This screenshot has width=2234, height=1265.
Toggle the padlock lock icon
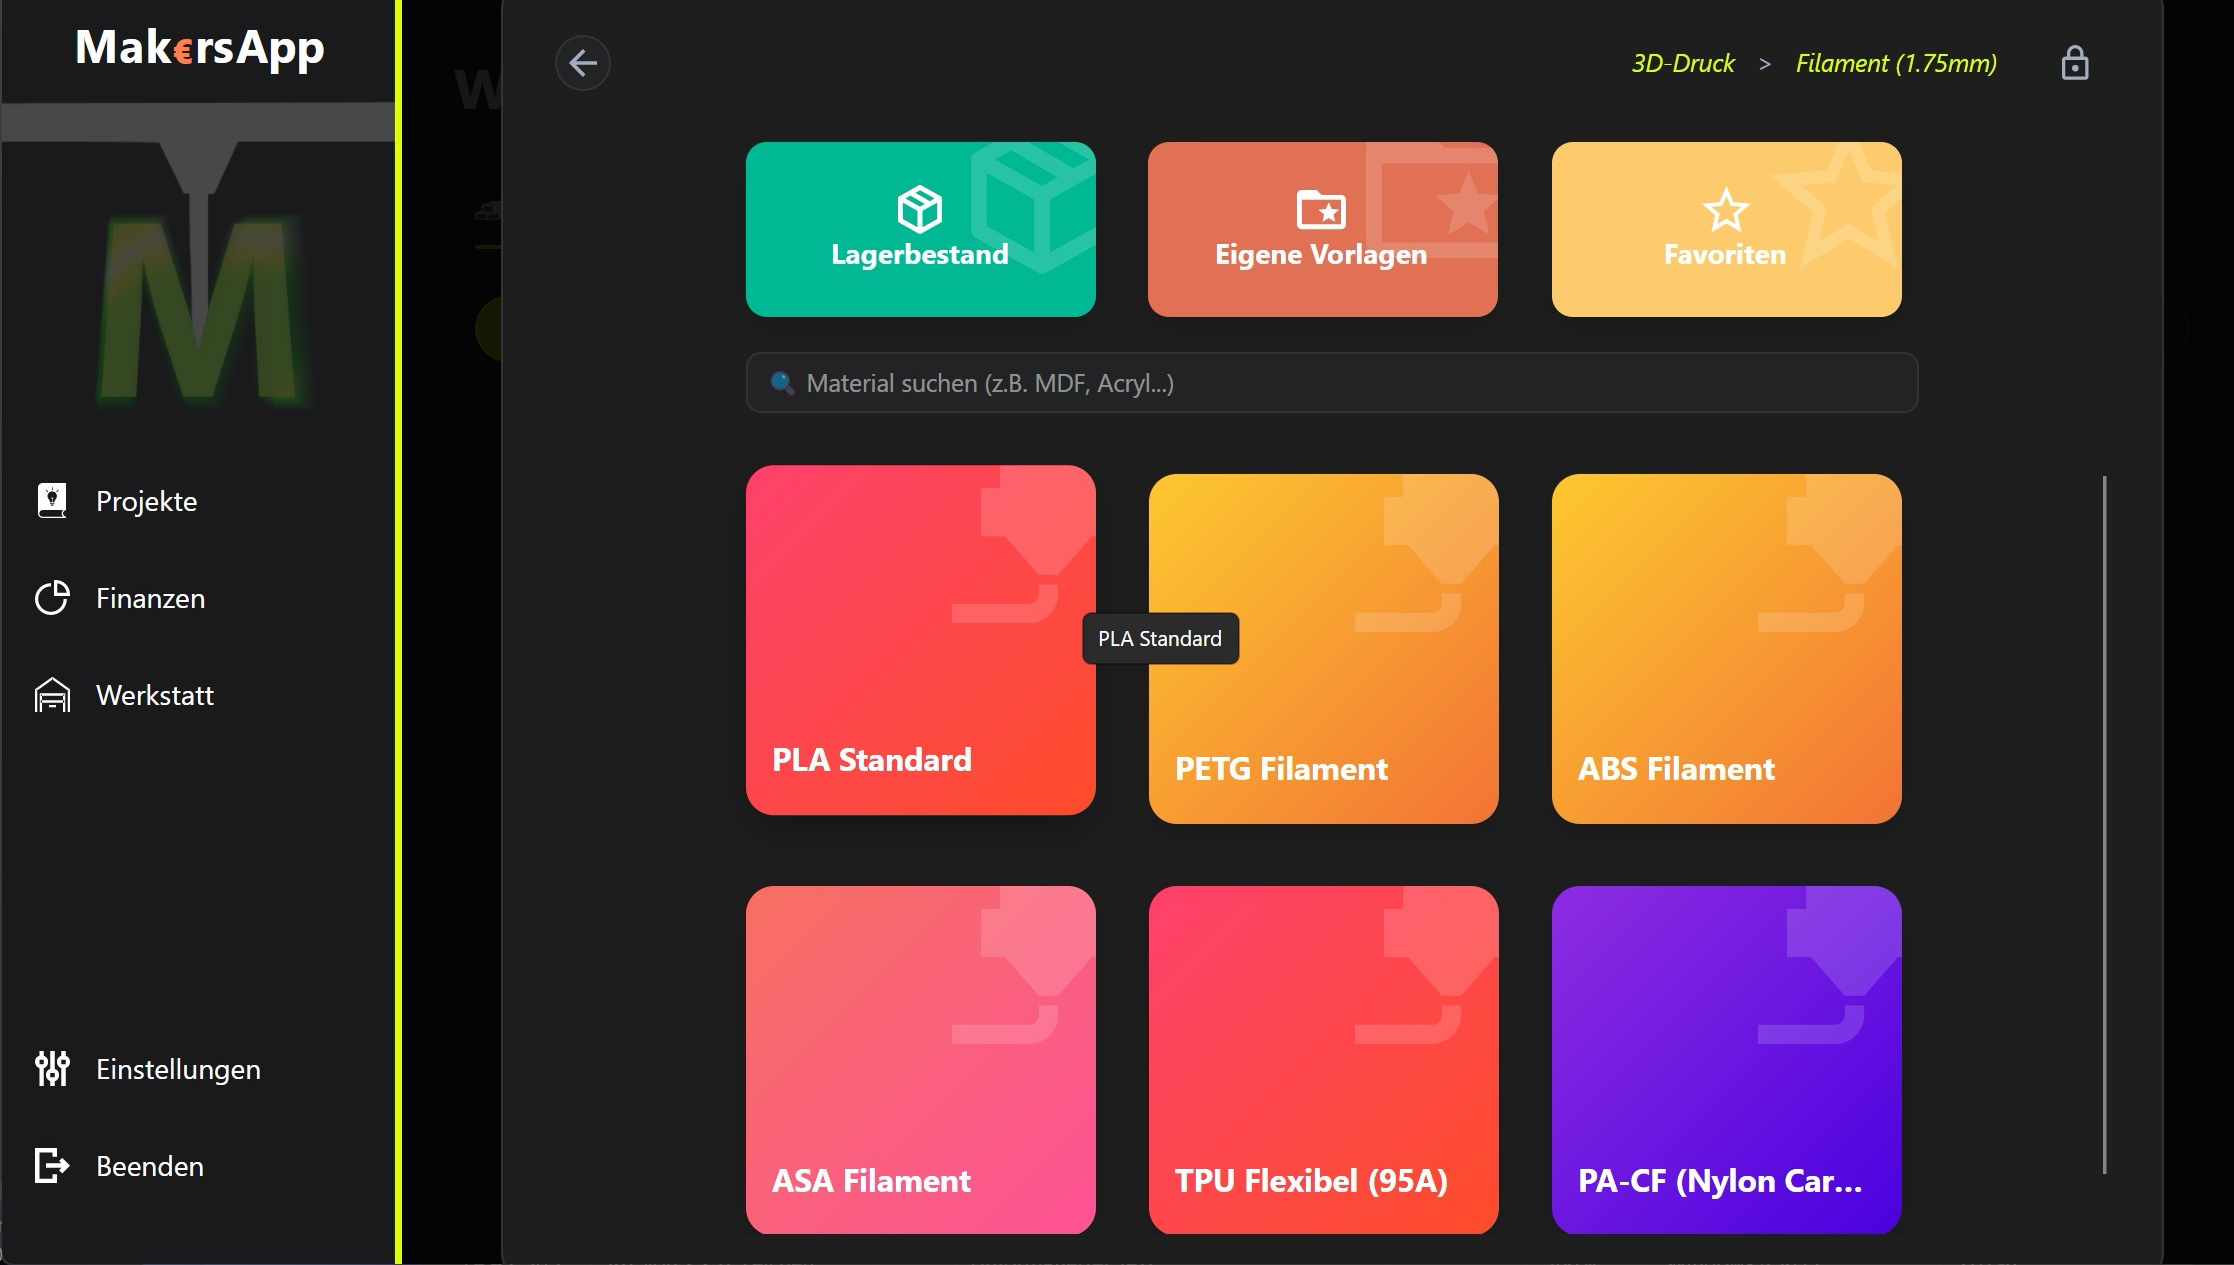2074,64
